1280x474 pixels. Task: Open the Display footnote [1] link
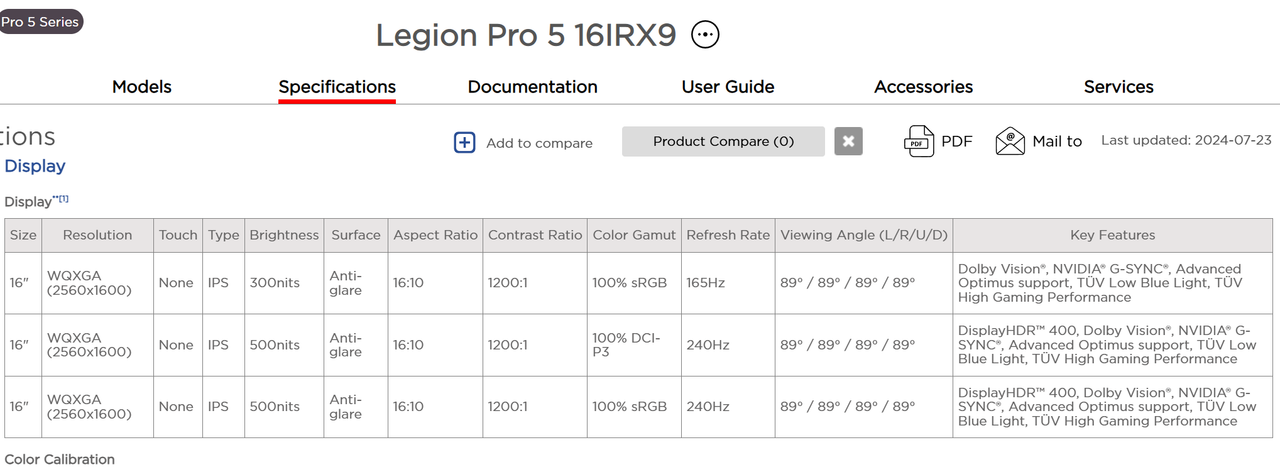(63, 199)
